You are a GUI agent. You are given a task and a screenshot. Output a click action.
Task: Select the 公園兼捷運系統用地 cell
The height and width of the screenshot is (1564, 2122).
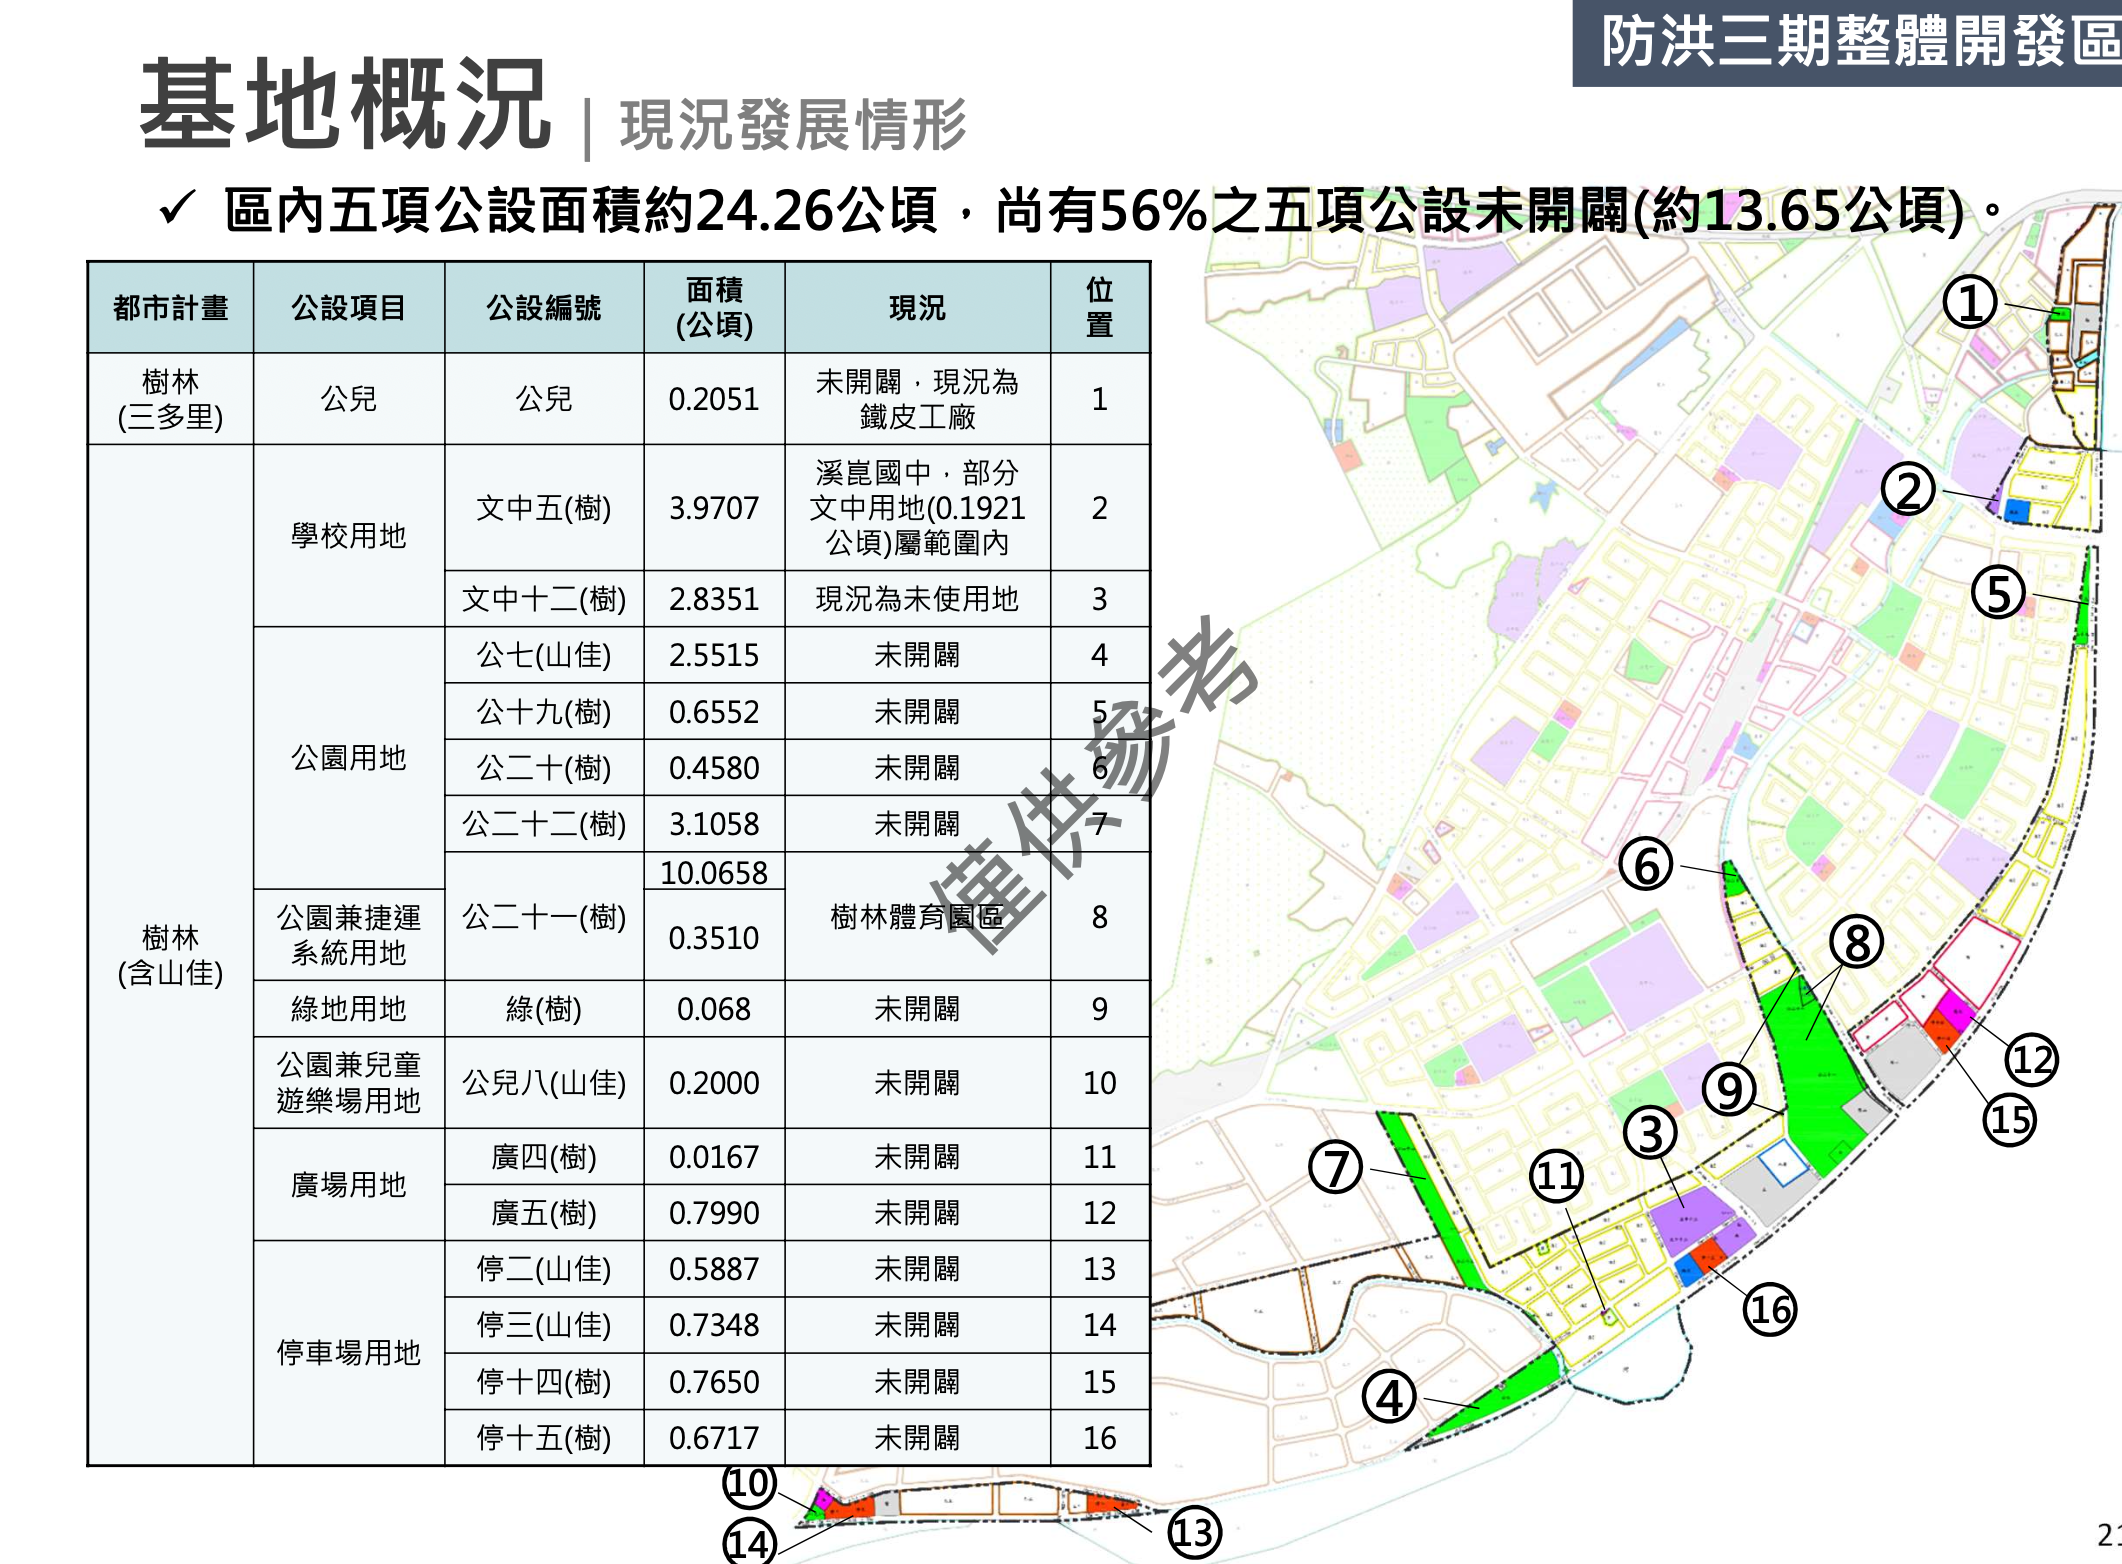click(x=349, y=935)
